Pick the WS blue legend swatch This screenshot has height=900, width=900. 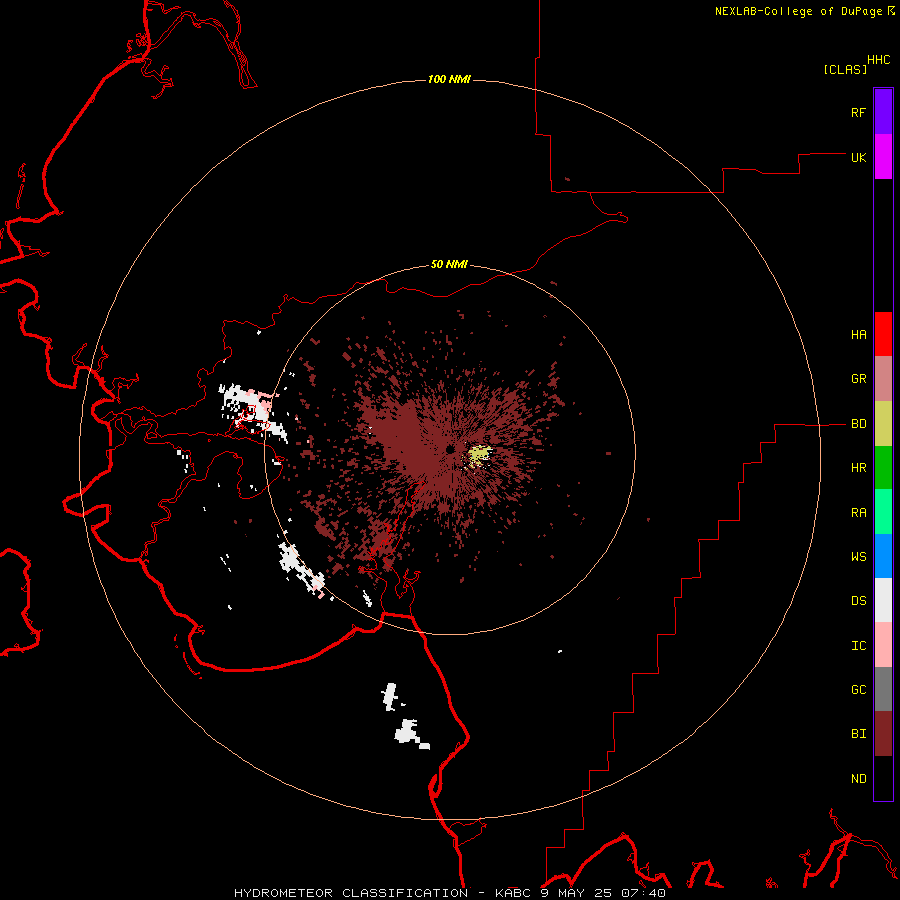coord(883,556)
